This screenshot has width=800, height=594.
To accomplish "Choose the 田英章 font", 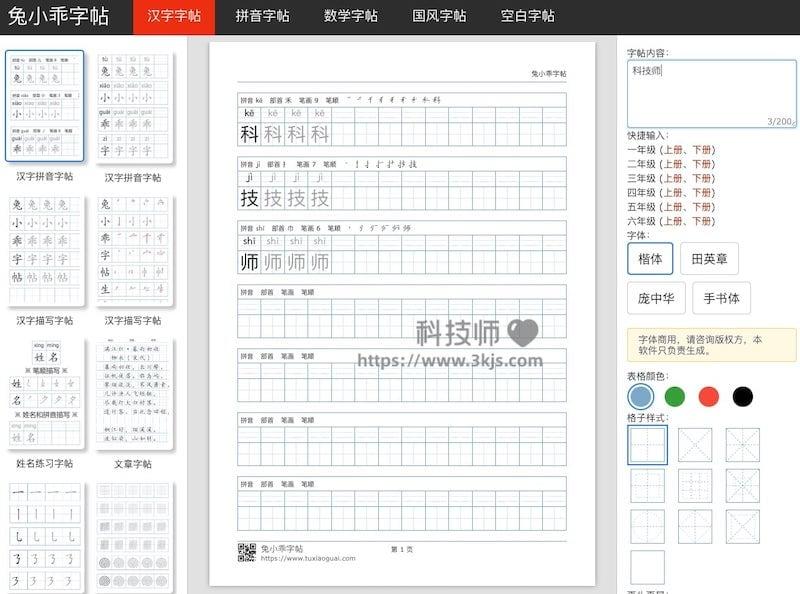I will pyautogui.click(x=709, y=259).
